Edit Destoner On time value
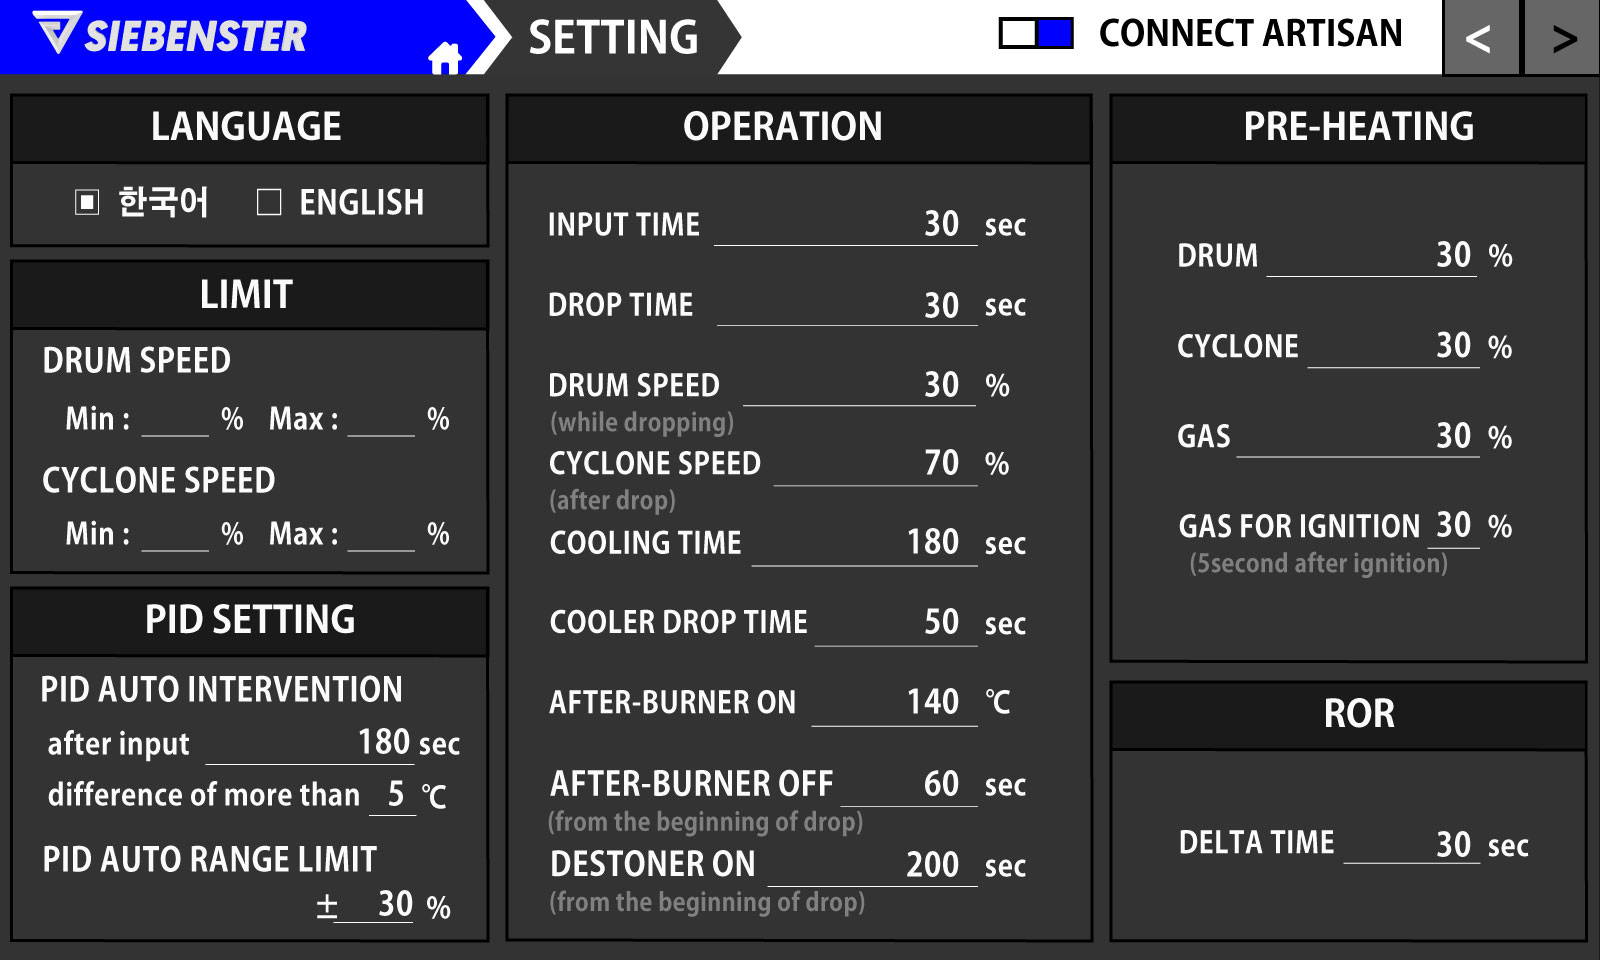This screenshot has width=1600, height=960. point(872,865)
